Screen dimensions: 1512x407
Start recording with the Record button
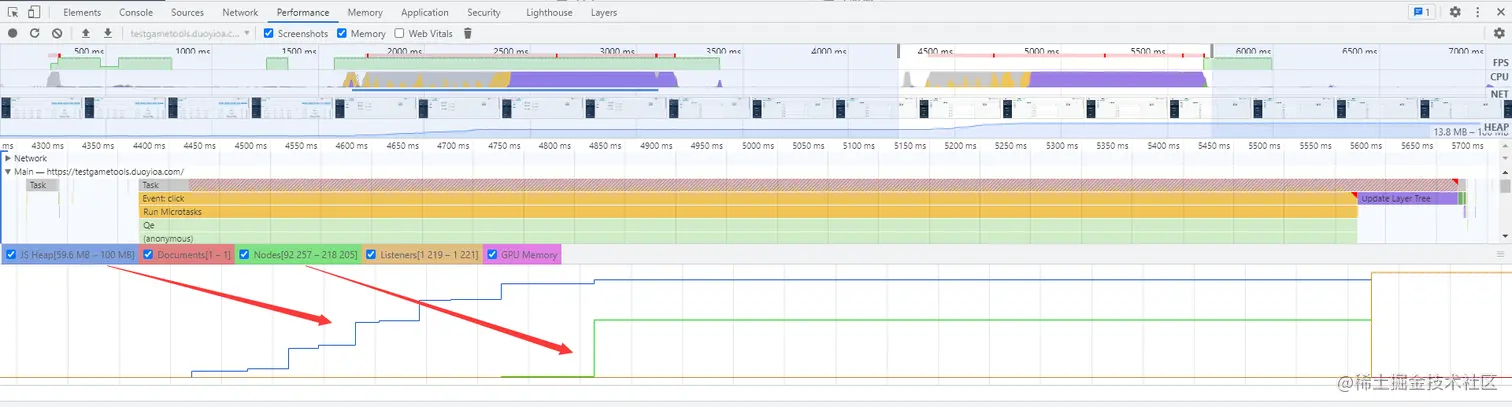coord(13,33)
